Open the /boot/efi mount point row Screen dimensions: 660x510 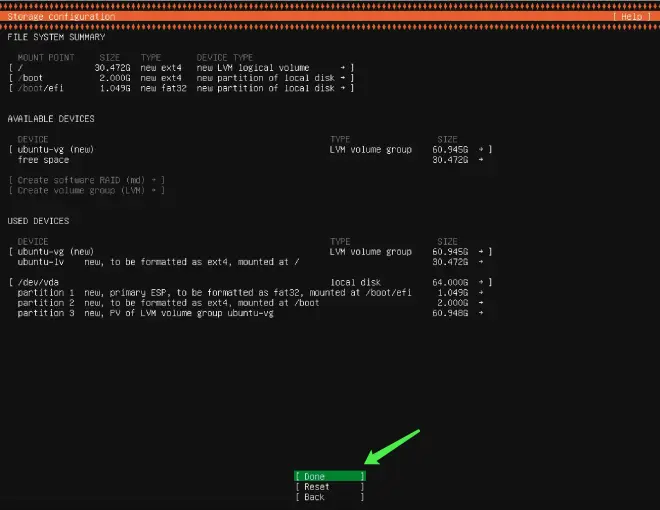pos(181,88)
